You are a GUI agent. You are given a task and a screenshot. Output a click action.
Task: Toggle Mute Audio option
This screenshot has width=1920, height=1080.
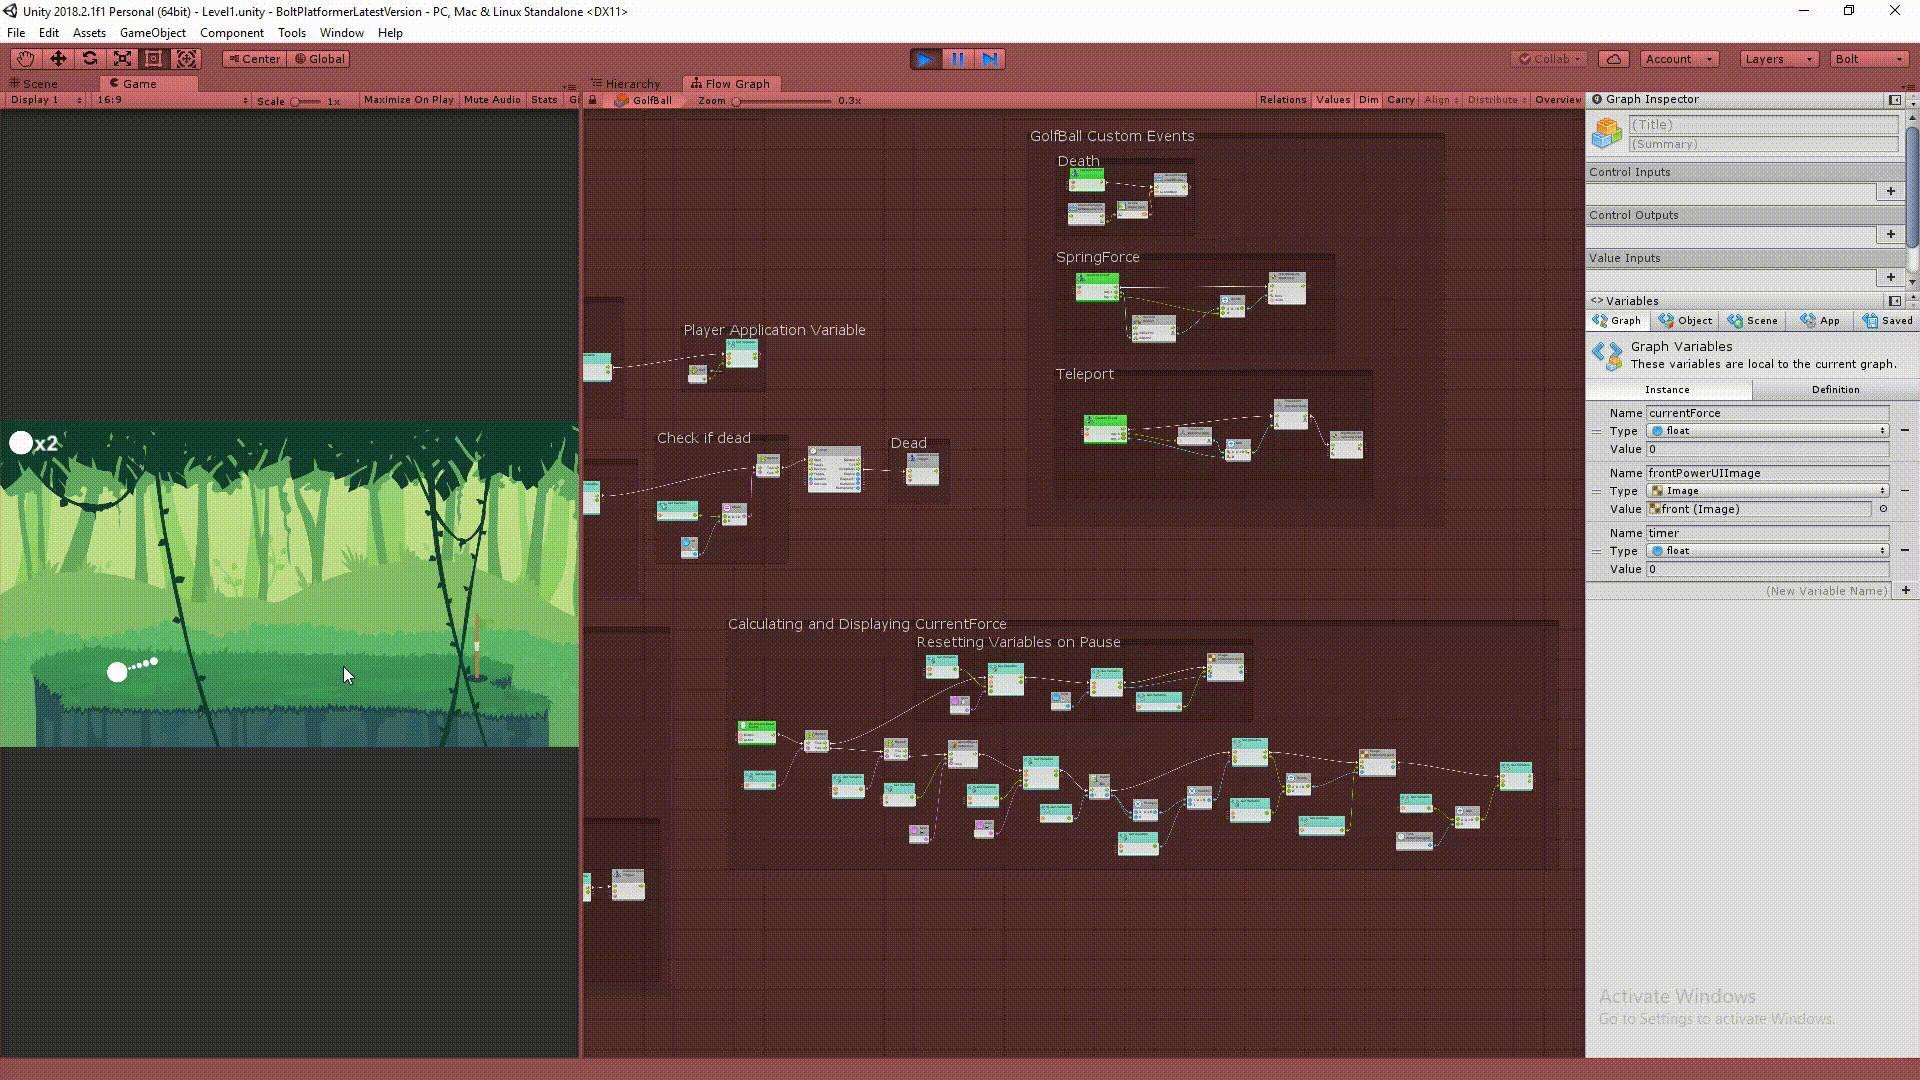tap(492, 100)
